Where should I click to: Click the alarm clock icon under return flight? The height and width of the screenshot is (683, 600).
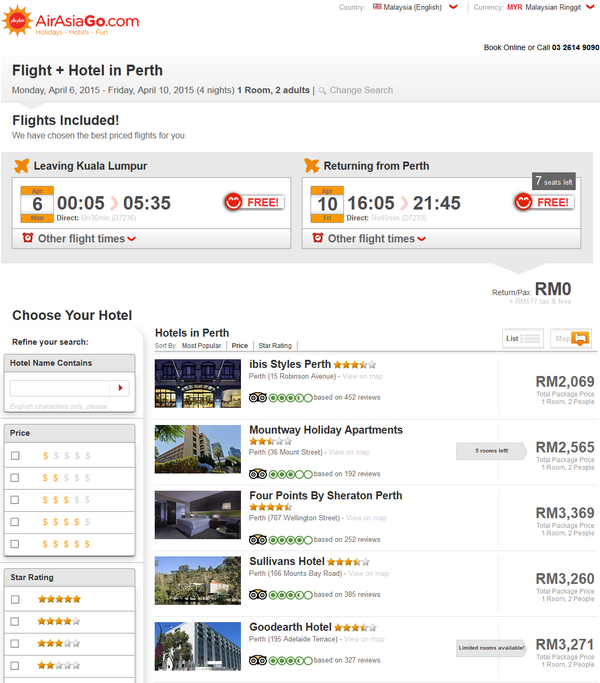click(318, 238)
